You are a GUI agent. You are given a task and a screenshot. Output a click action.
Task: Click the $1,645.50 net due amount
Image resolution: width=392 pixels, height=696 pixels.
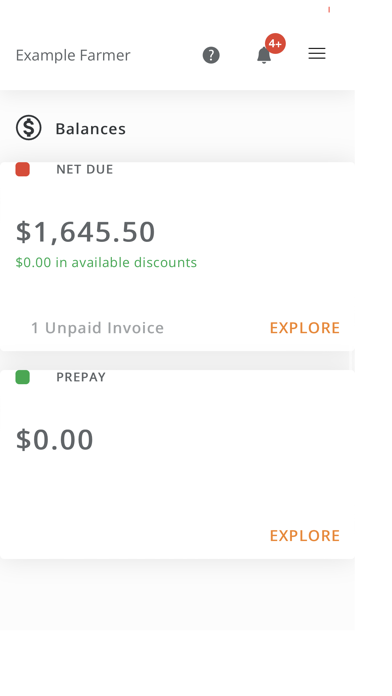coord(85,232)
